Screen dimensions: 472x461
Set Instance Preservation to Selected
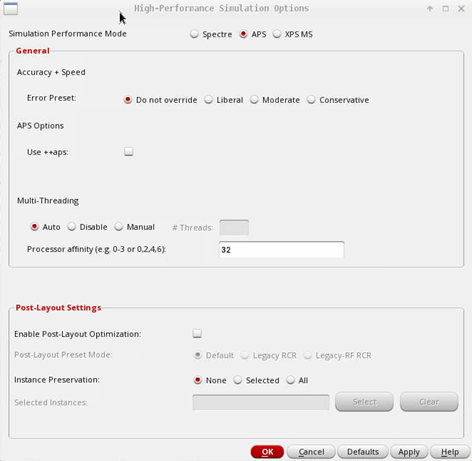pyautogui.click(x=238, y=380)
